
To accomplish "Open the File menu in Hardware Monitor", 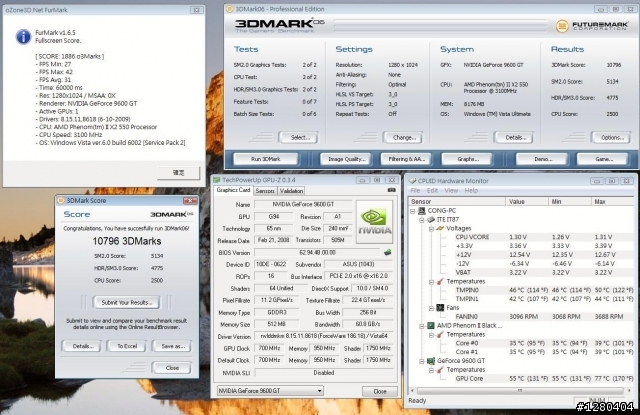I will tap(415, 191).
